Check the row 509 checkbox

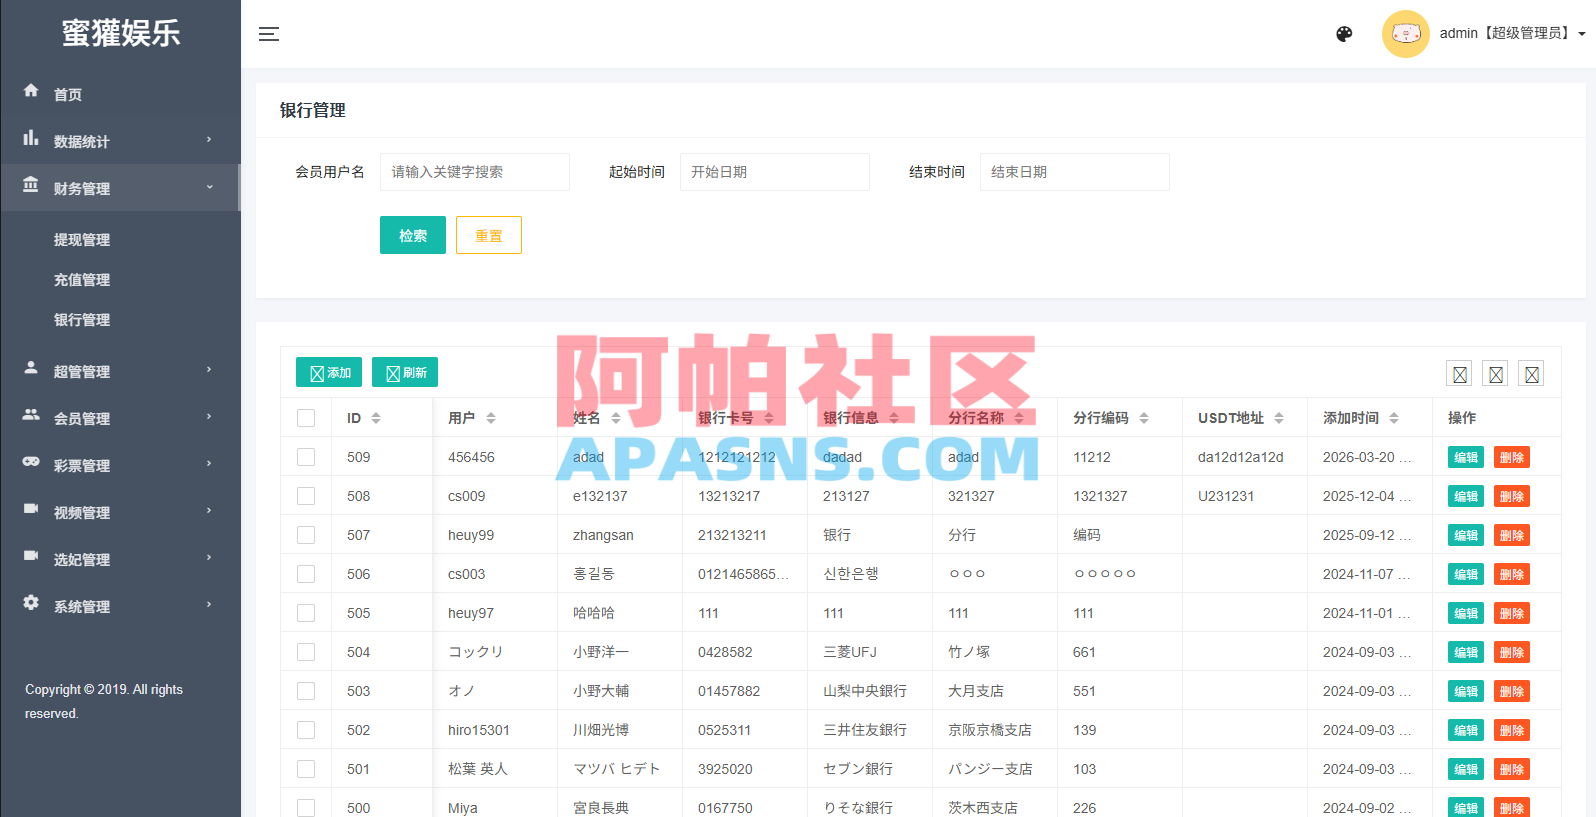(306, 457)
